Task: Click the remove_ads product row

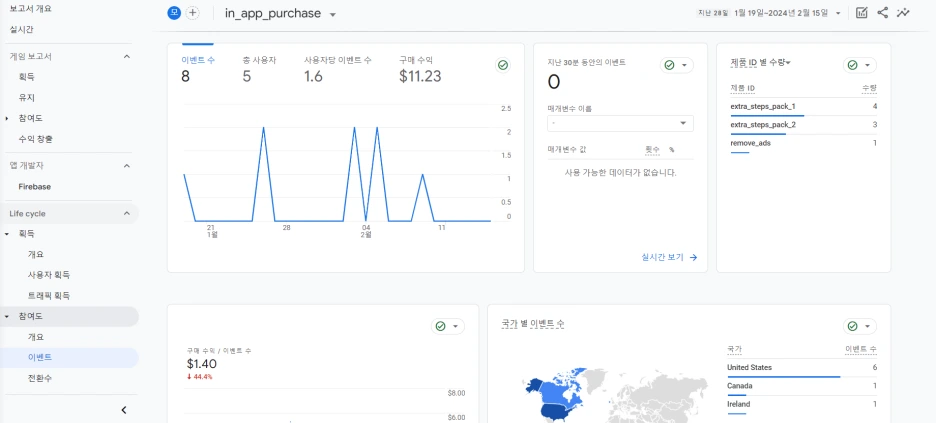Action: [803, 144]
